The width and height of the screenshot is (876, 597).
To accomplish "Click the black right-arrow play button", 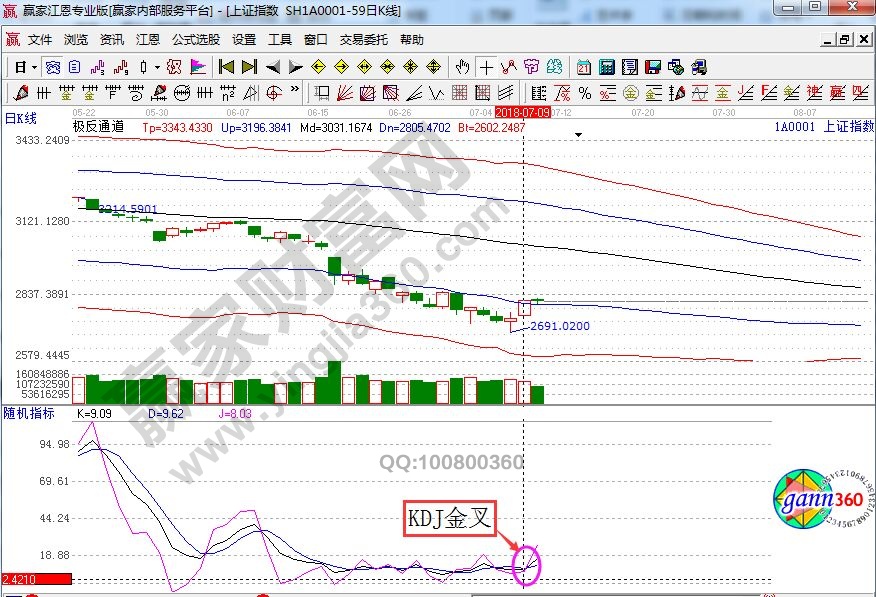I will point(295,67).
